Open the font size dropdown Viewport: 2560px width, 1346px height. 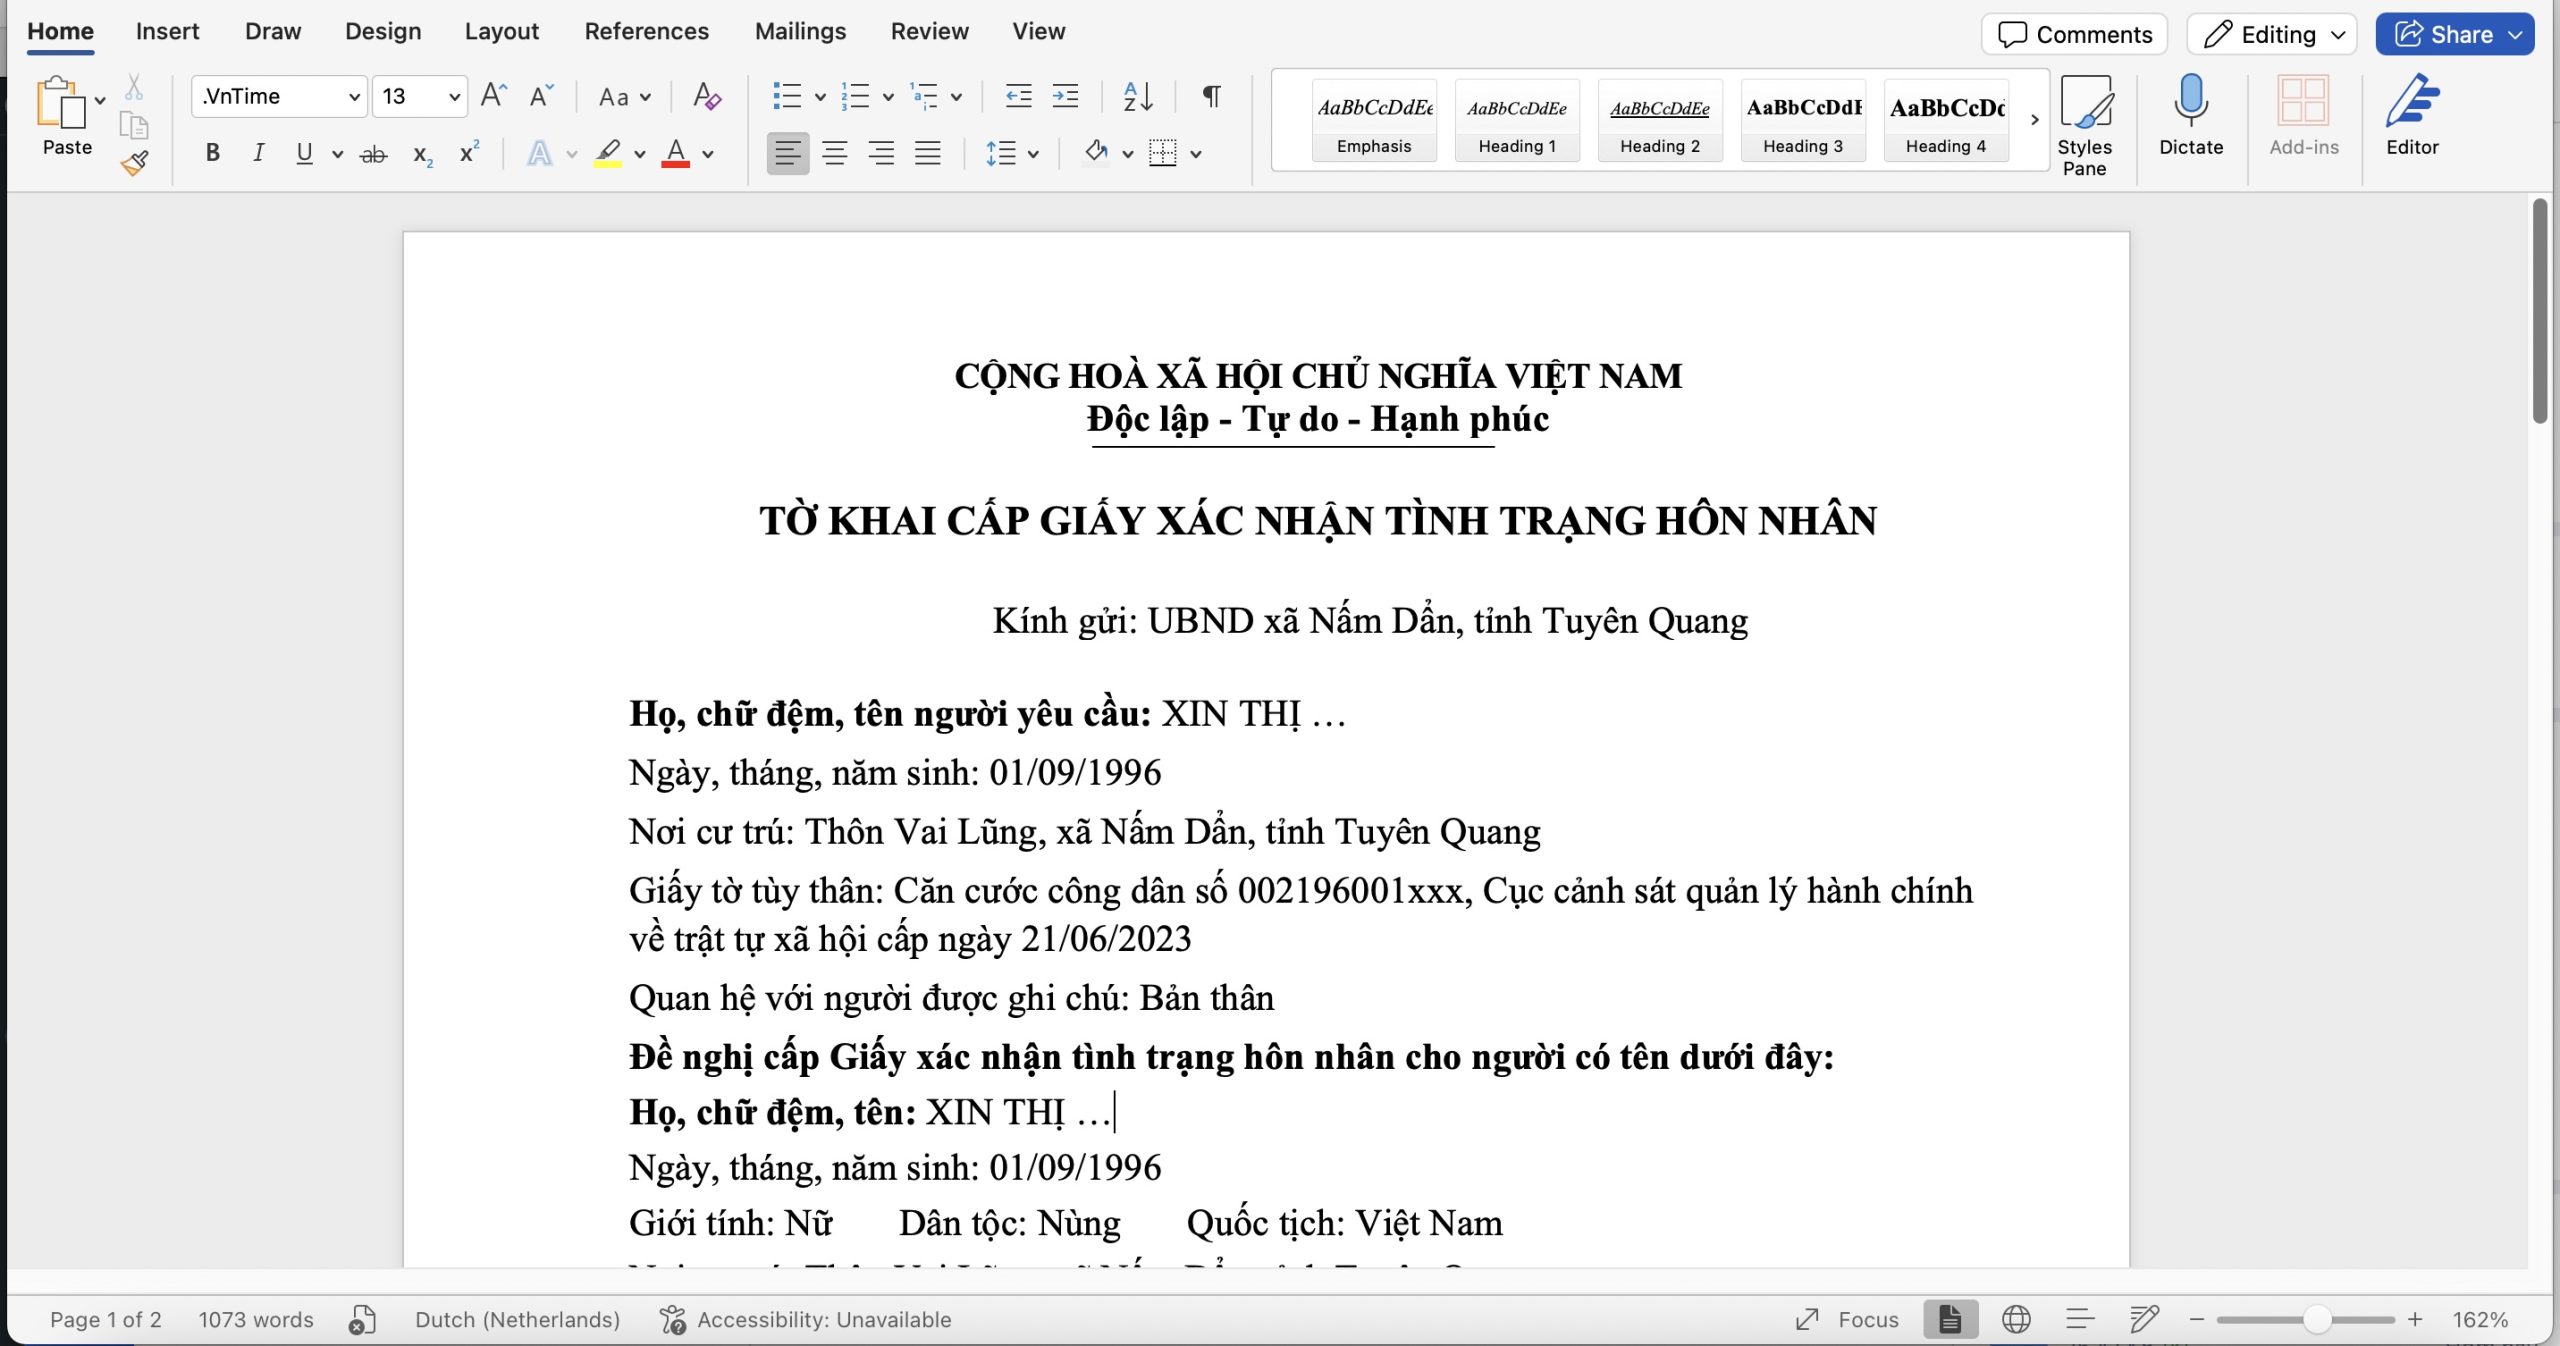click(453, 96)
